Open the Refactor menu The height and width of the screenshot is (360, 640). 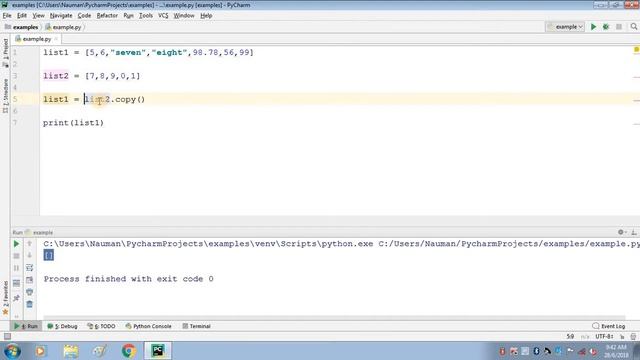point(107,16)
